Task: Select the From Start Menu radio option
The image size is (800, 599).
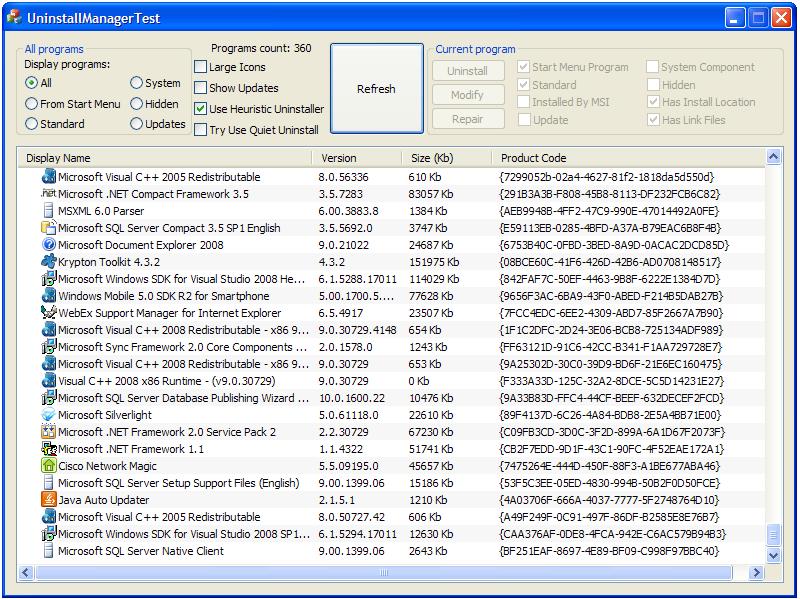Action: point(31,104)
